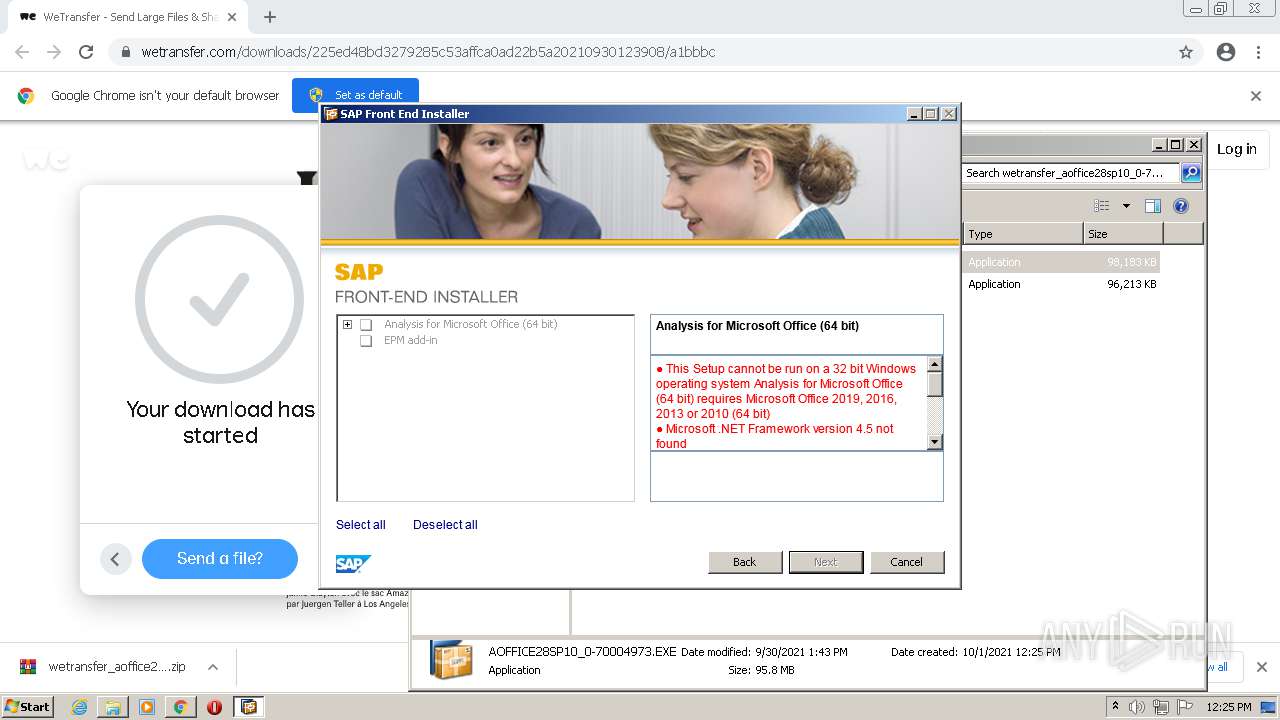
Task: Click the WeTransfer logo
Action: tap(46, 158)
